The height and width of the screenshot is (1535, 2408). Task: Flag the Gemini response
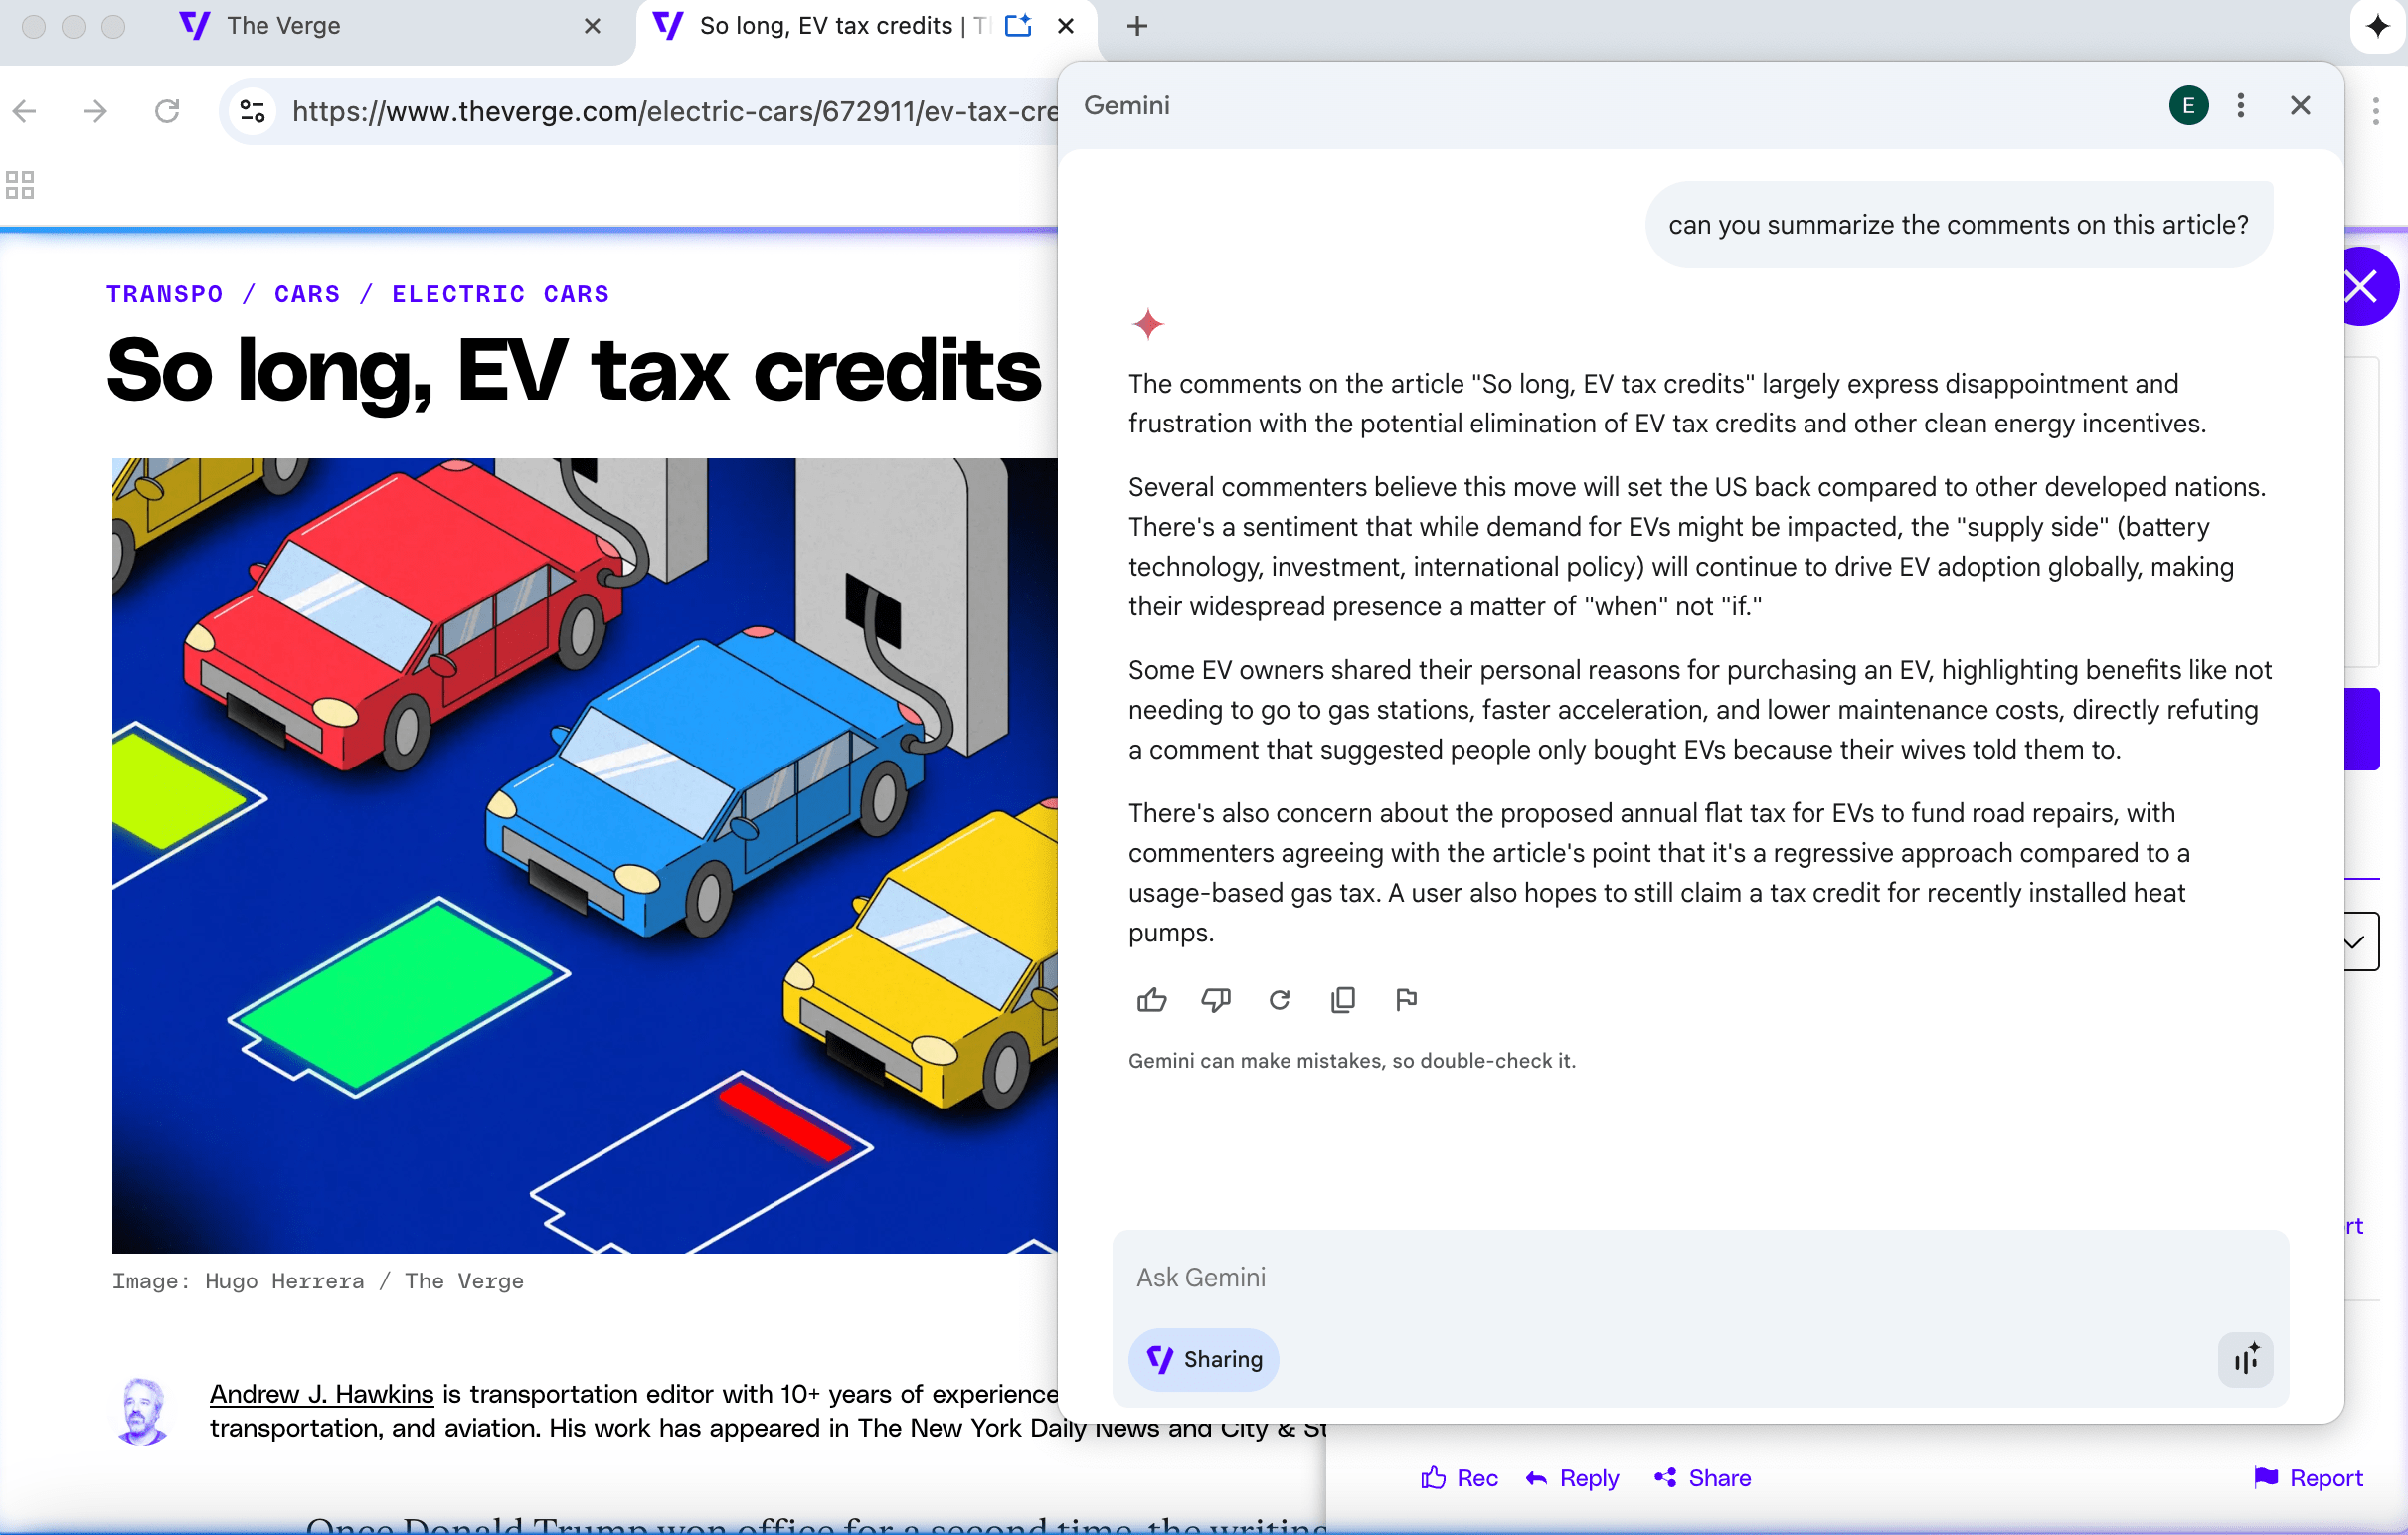[1406, 999]
